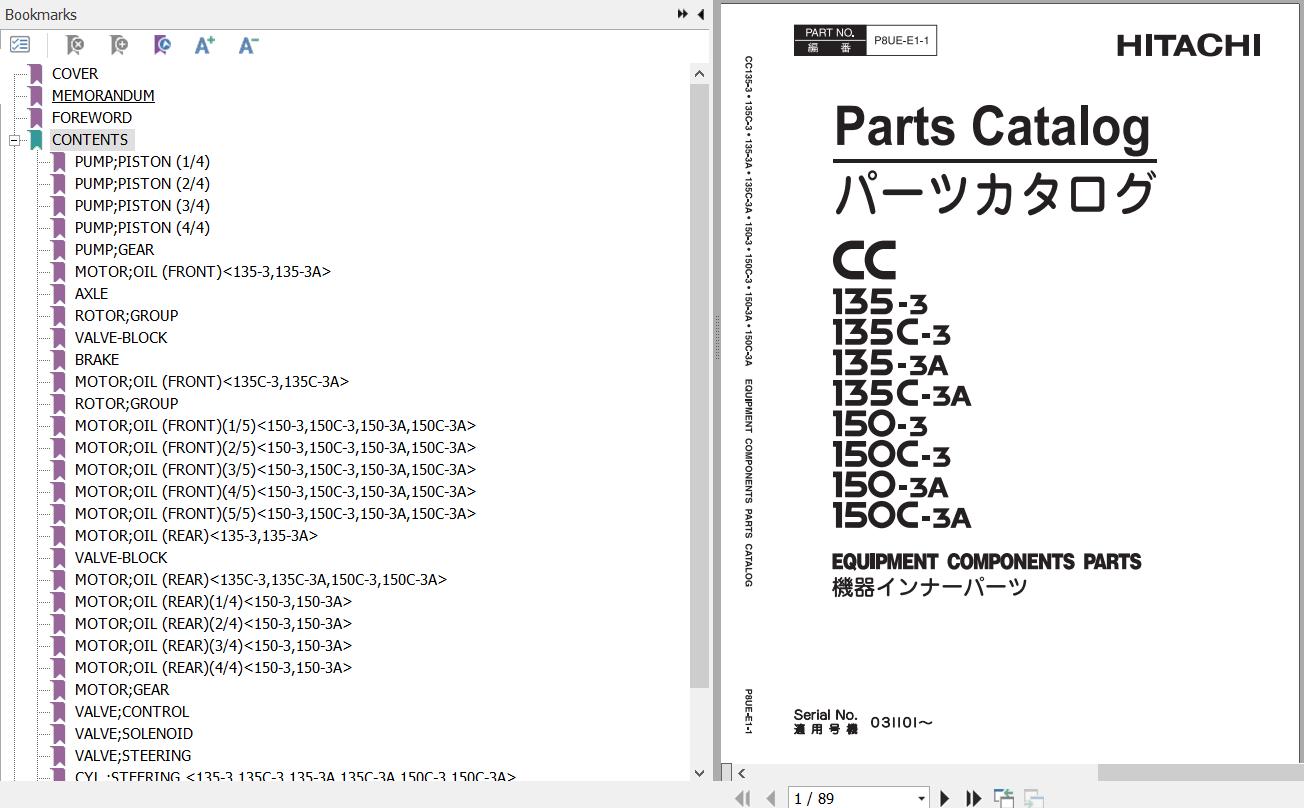The height and width of the screenshot is (808, 1304).
Task: Open MOTOR;OIL (FRONT)(2/5) bookmark
Action: tap(275, 447)
